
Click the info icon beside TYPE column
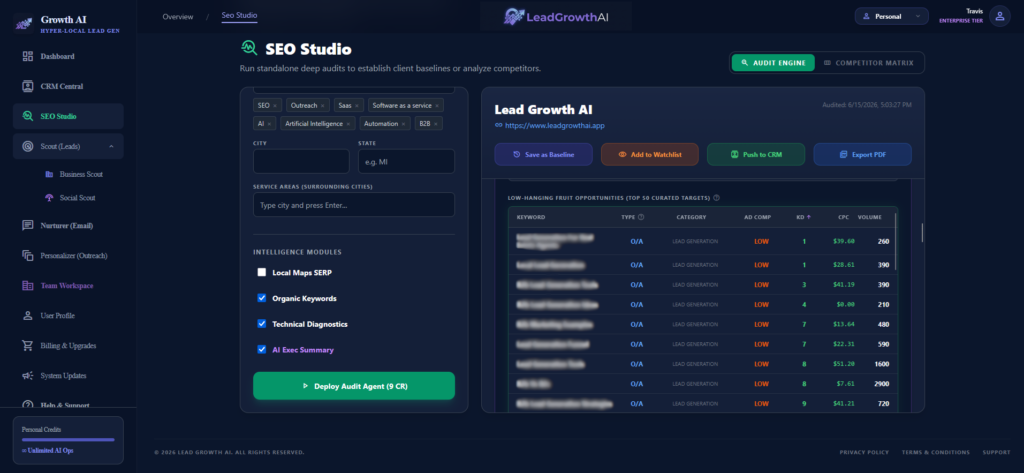click(x=641, y=218)
